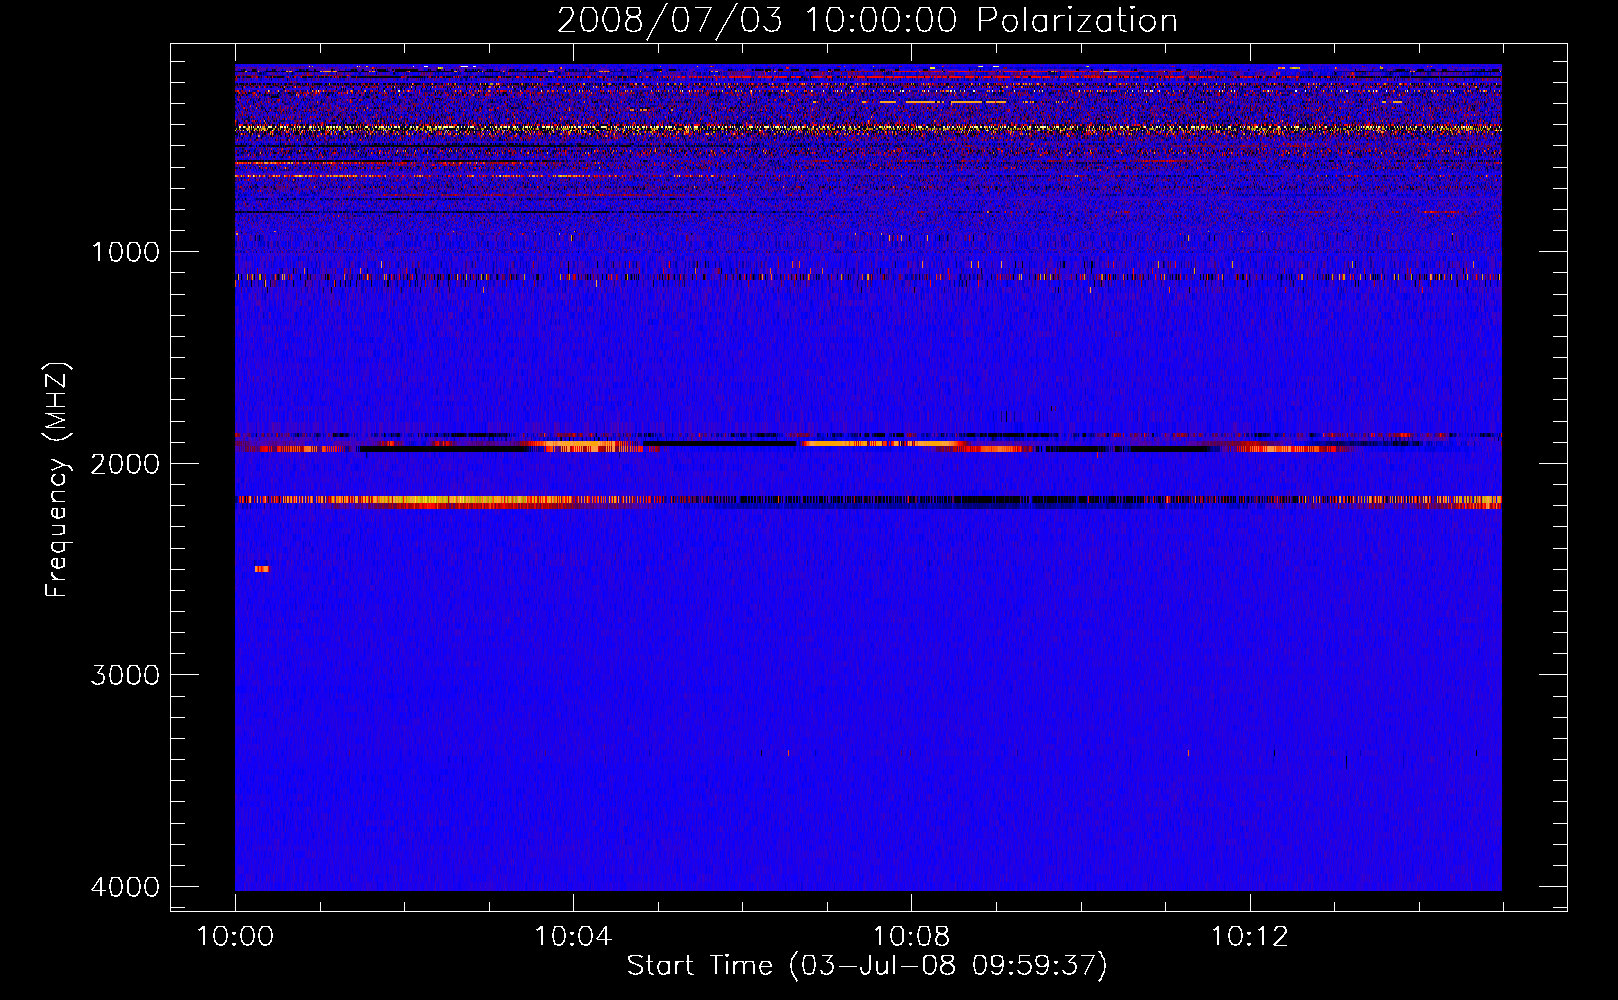This screenshot has width=1618, height=1000.
Task: Click the '4000' frequency tick label
Action: 125,887
